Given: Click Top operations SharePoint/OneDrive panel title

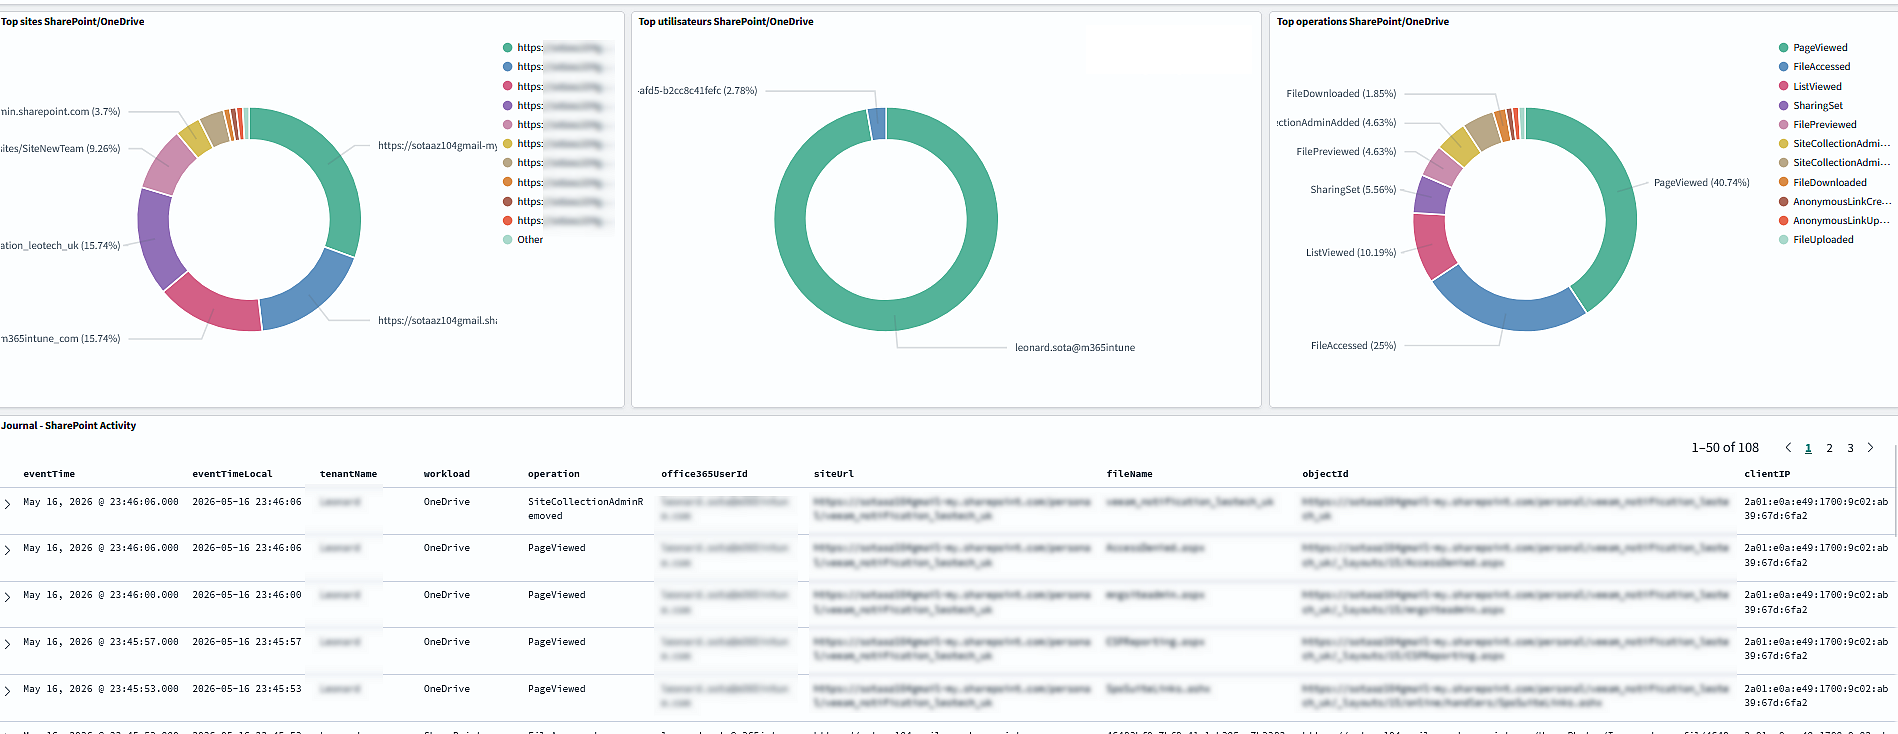Looking at the screenshot, I should tap(1362, 21).
